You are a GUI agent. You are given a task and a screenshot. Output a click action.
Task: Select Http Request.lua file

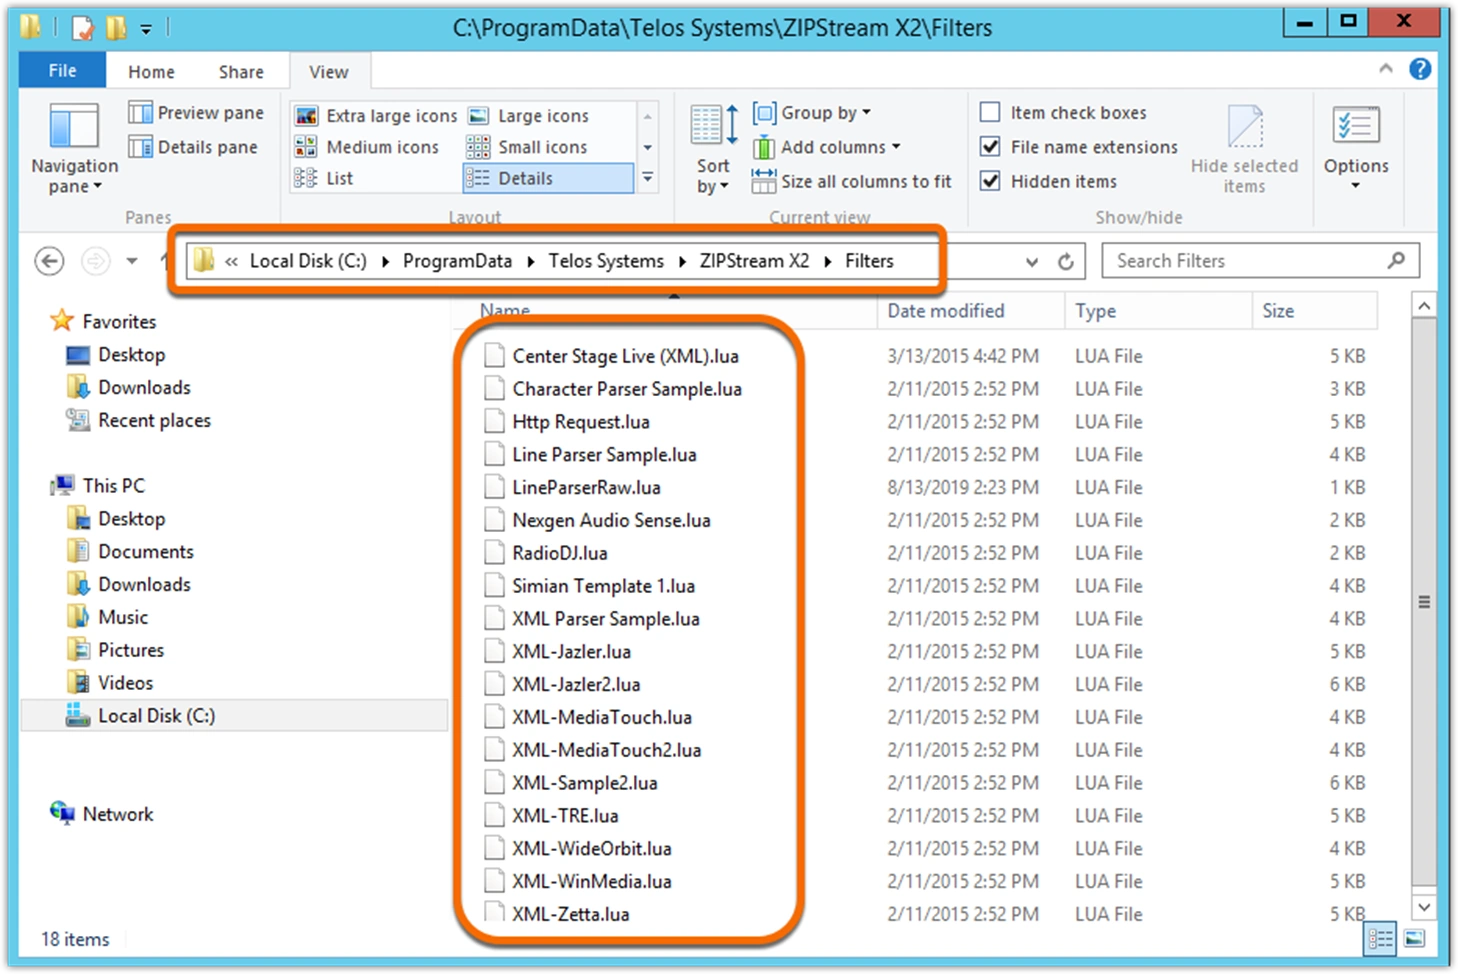[x=581, y=422]
